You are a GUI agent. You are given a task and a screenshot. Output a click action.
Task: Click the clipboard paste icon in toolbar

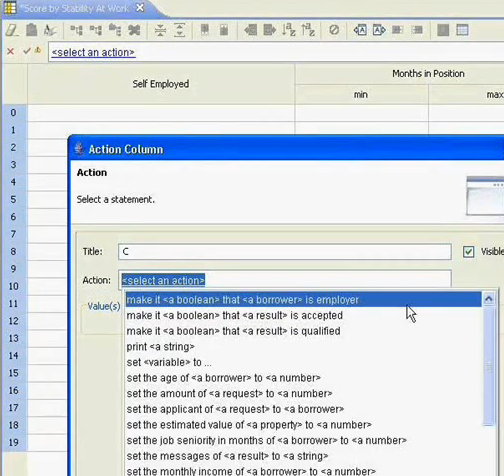pyautogui.click(x=31, y=30)
